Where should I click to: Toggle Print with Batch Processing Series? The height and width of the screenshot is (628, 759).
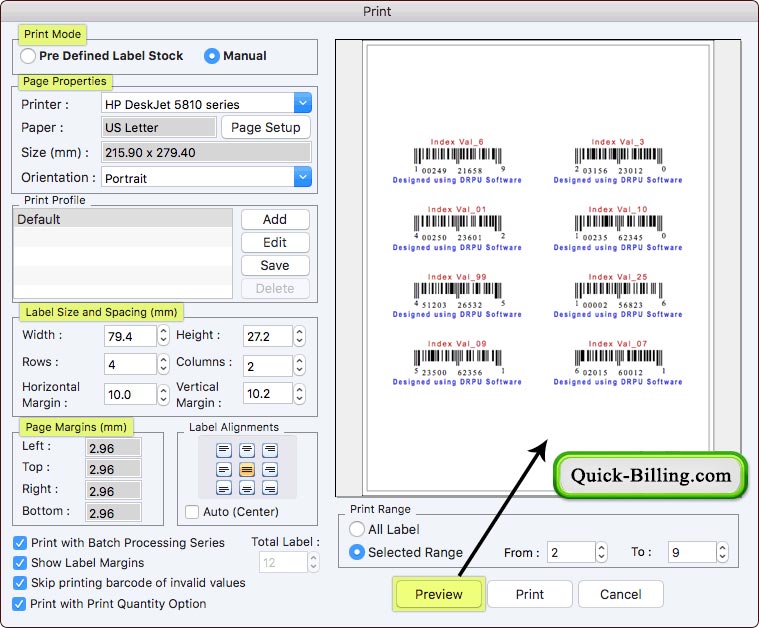pos(20,543)
